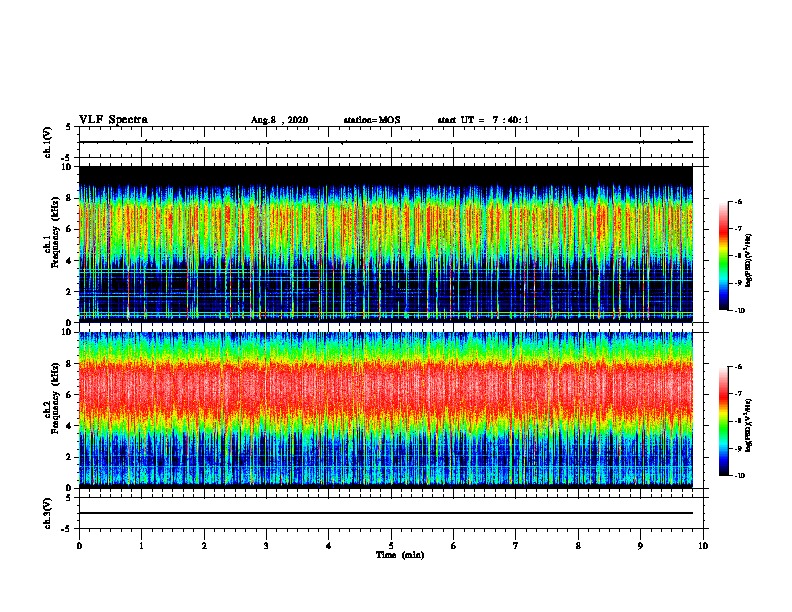Click the ch.2 spectrogram "2" kHz tick label
Image resolution: width=792 pixels, height=612 pixels.
(x=69, y=457)
